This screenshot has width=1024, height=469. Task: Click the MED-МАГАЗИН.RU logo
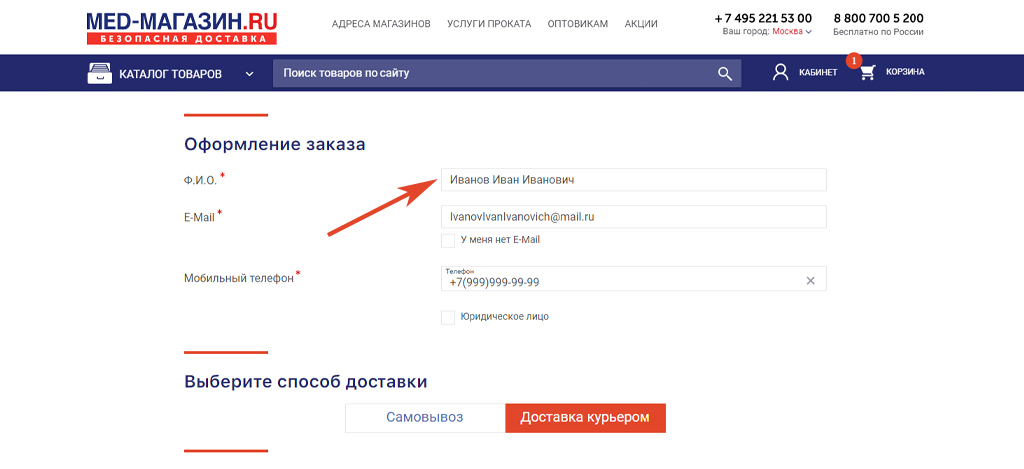[x=182, y=27]
